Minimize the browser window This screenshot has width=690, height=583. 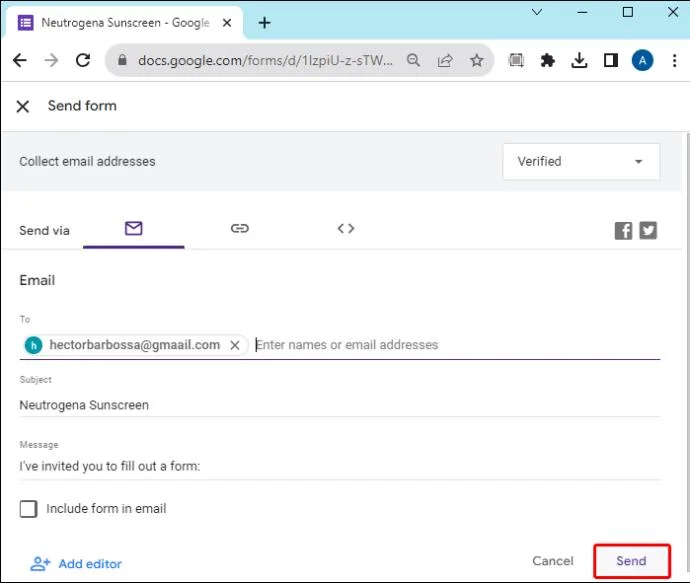click(x=582, y=12)
